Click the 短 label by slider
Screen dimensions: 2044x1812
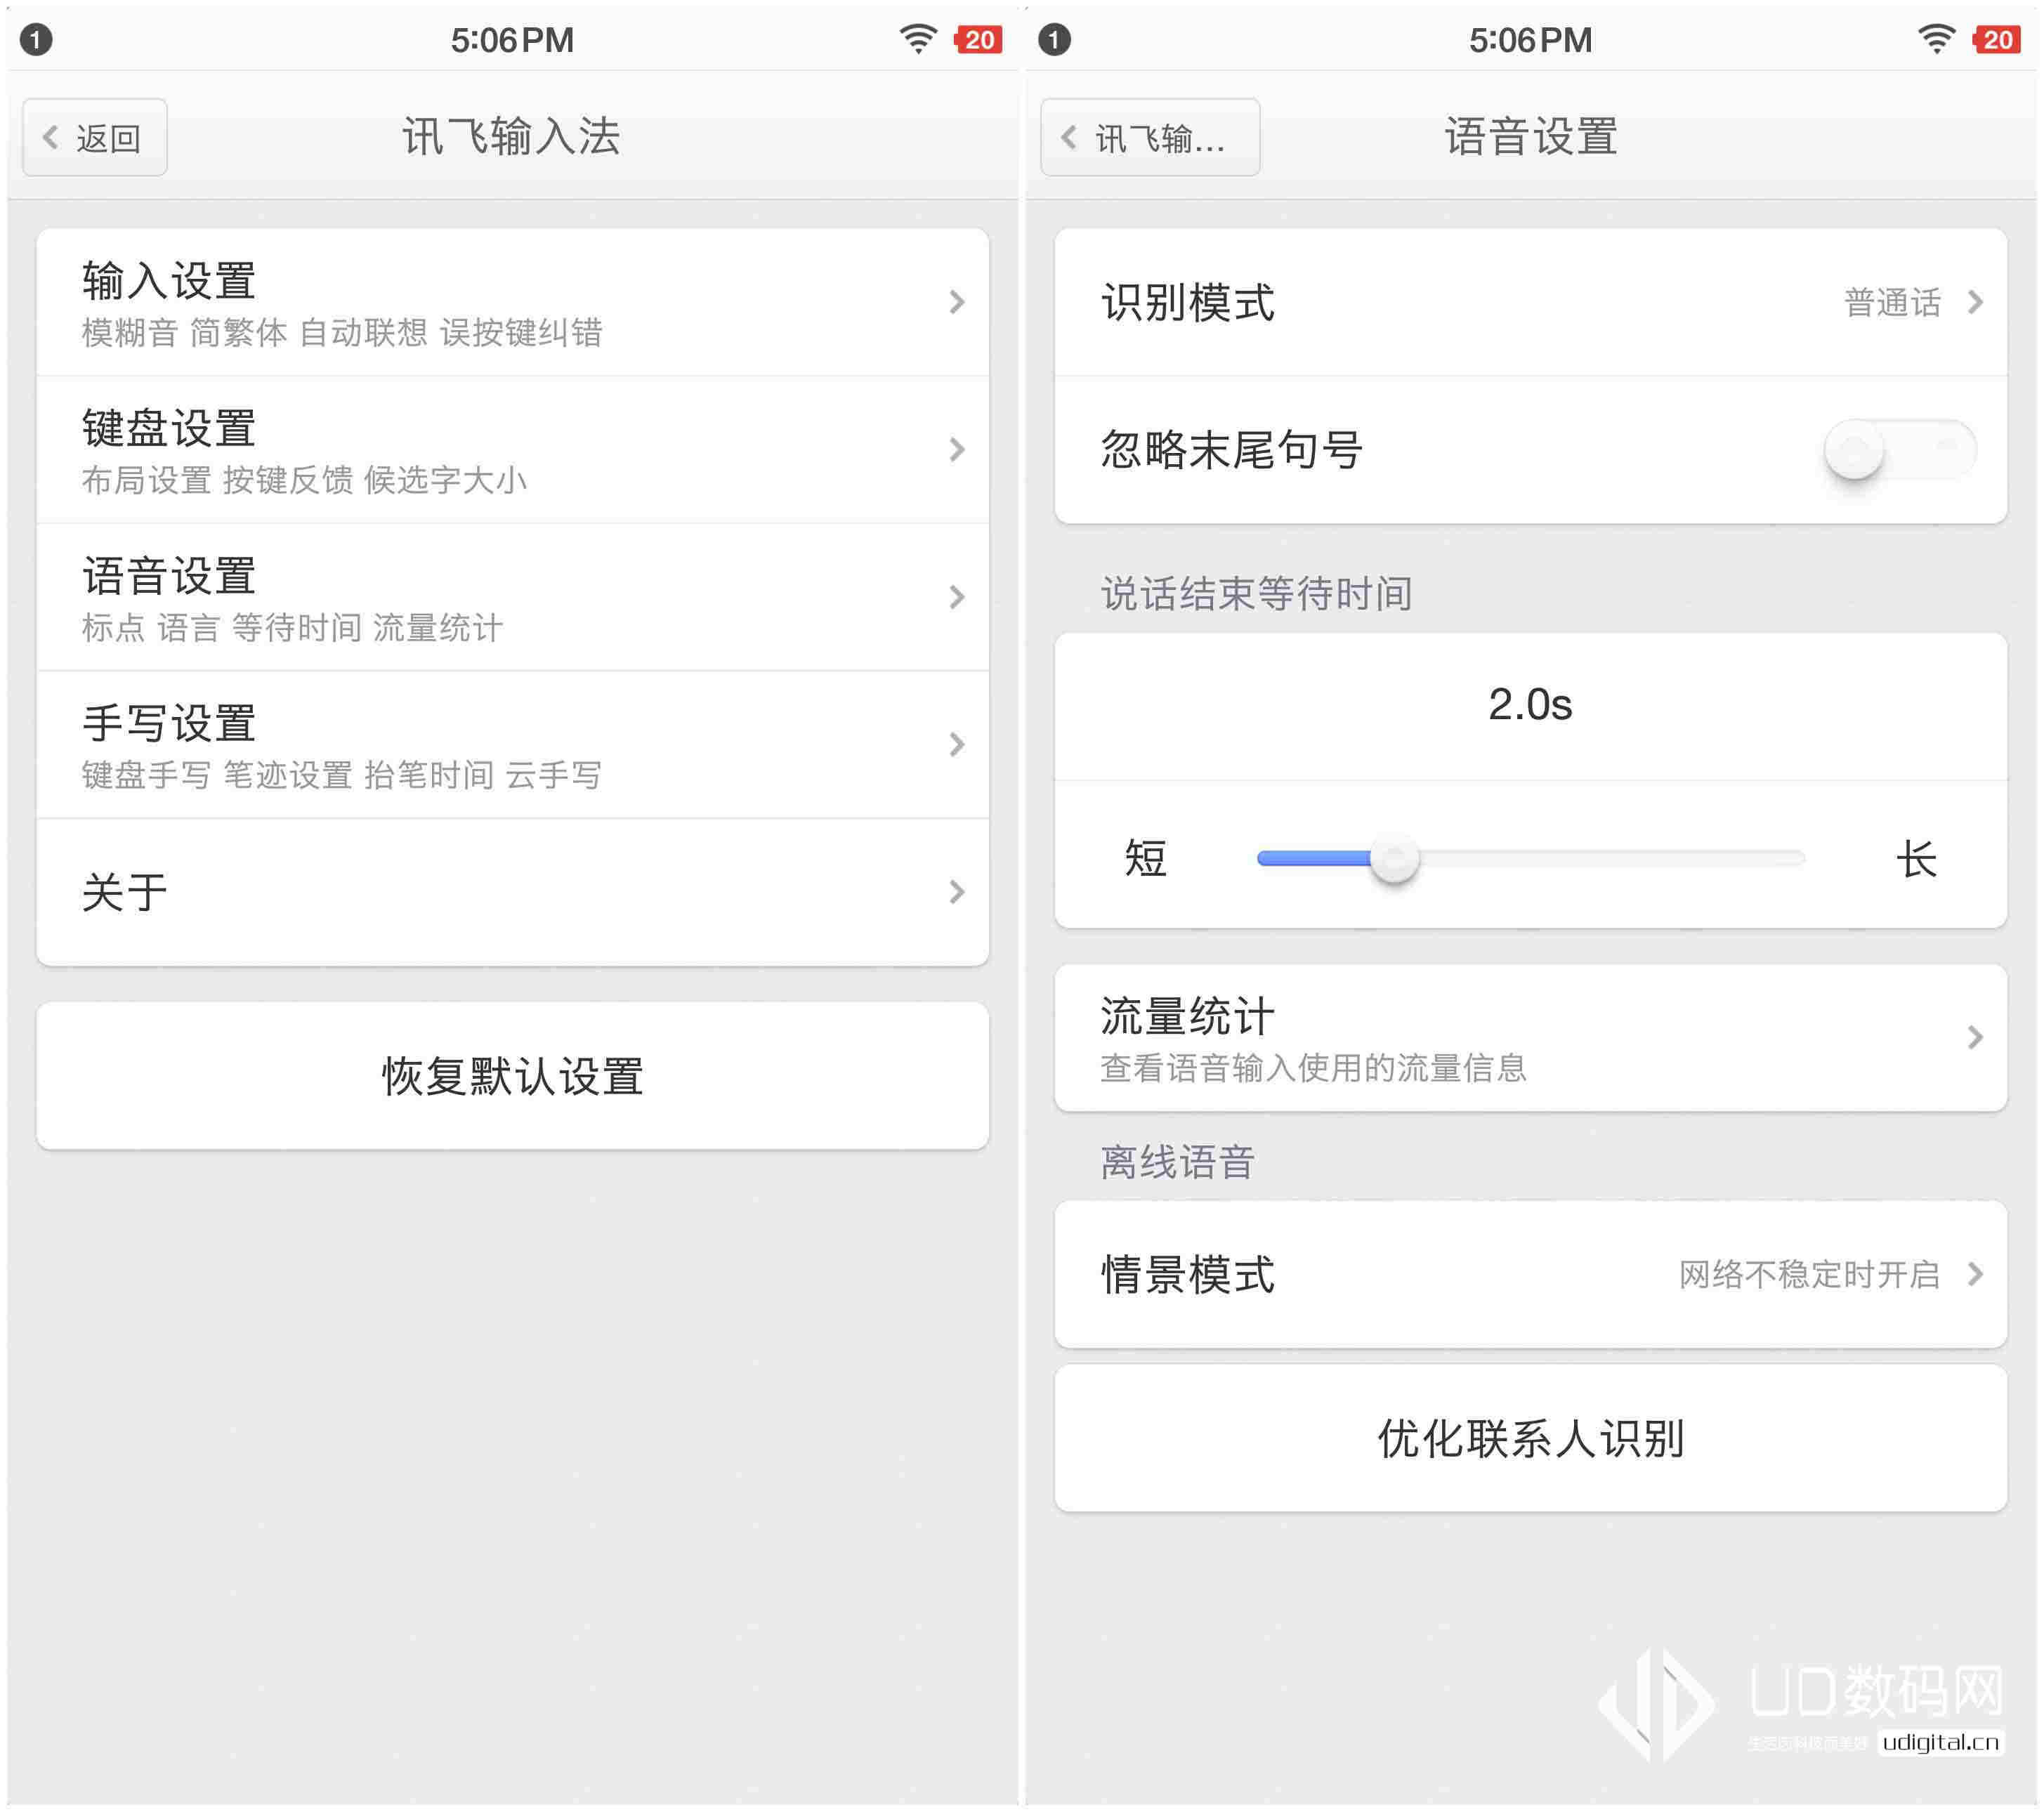pyautogui.click(x=1146, y=858)
